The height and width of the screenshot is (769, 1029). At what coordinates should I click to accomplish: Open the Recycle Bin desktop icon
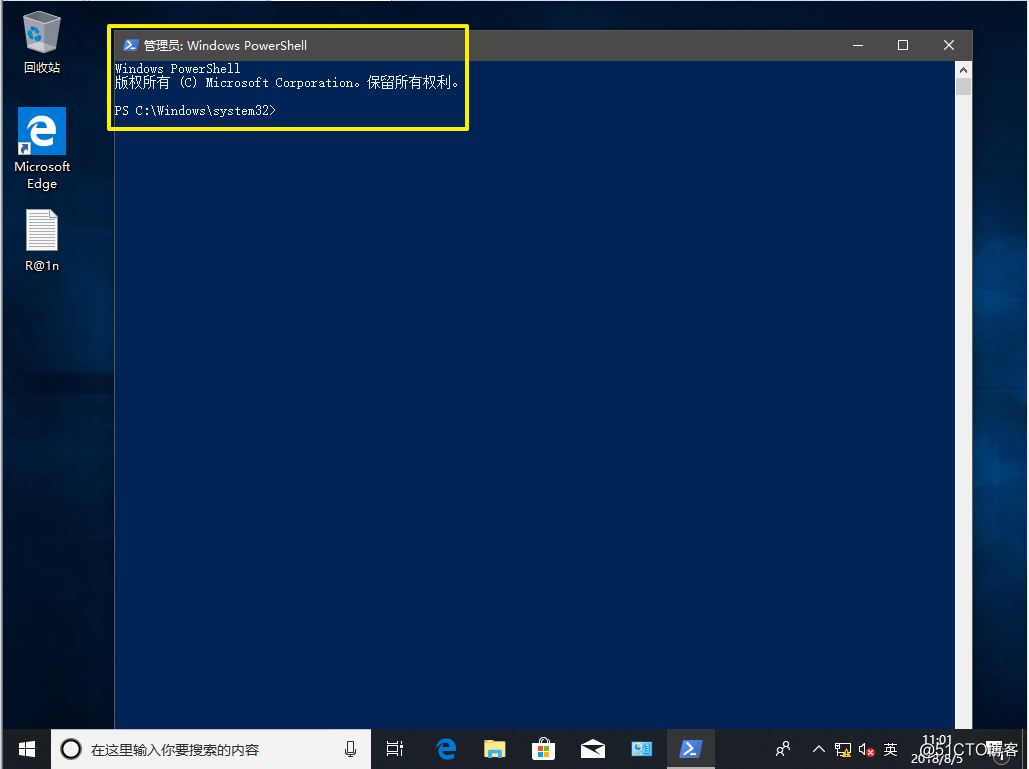tap(41, 43)
